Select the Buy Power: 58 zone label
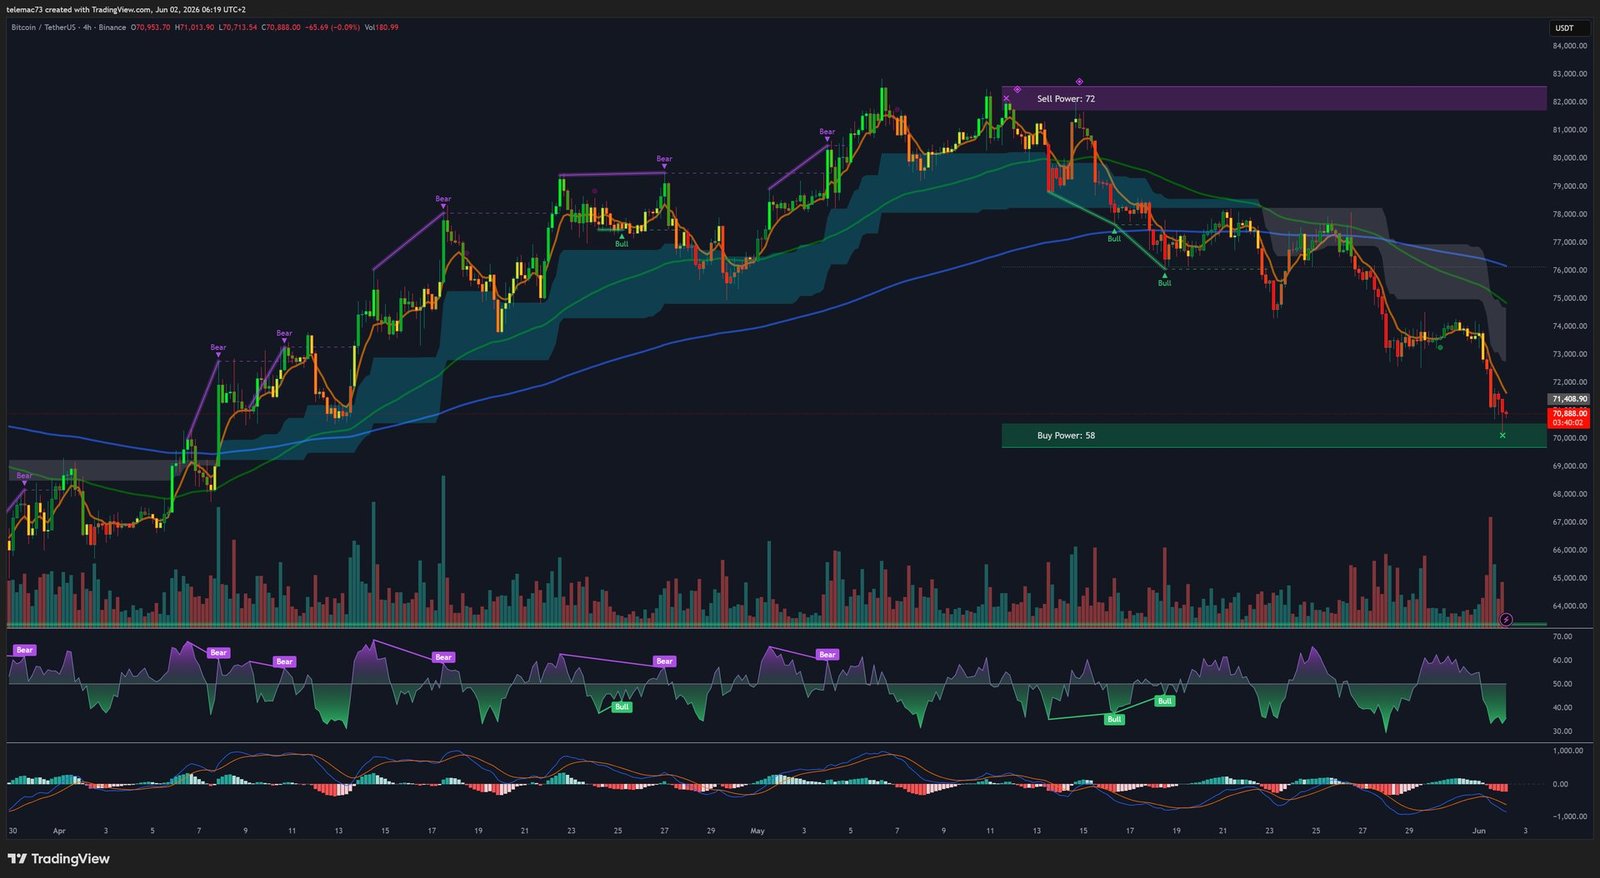This screenshot has height=878, width=1600. 1066,435
